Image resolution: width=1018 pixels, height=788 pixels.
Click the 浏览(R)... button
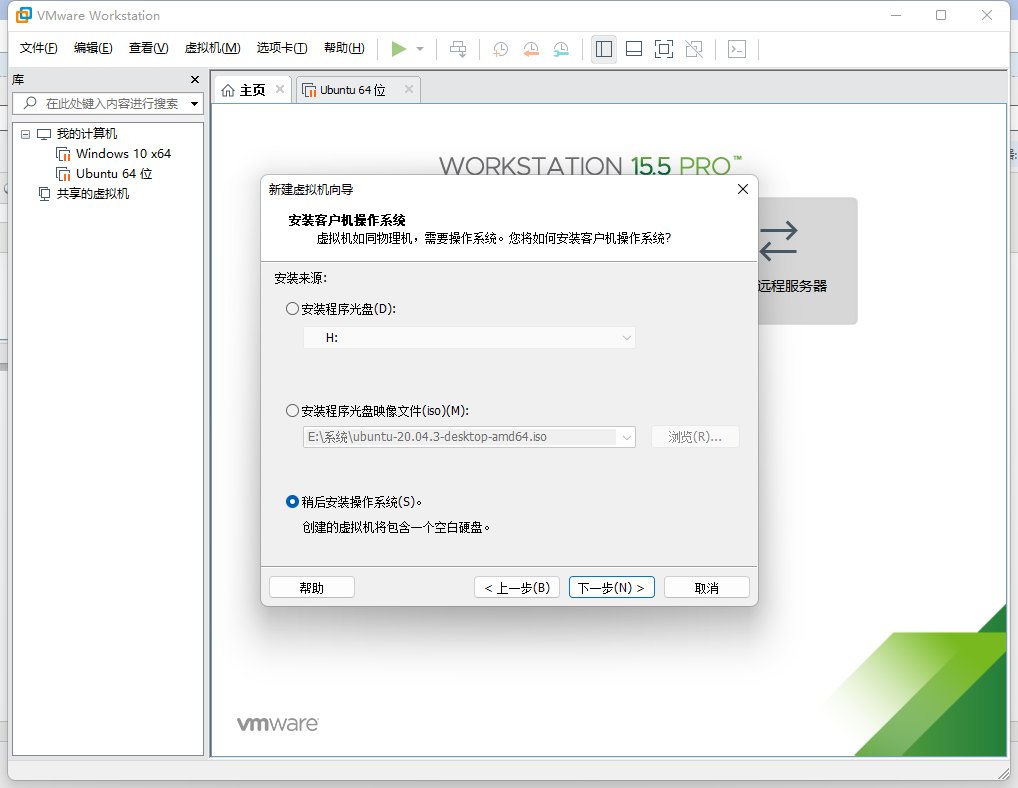click(695, 437)
